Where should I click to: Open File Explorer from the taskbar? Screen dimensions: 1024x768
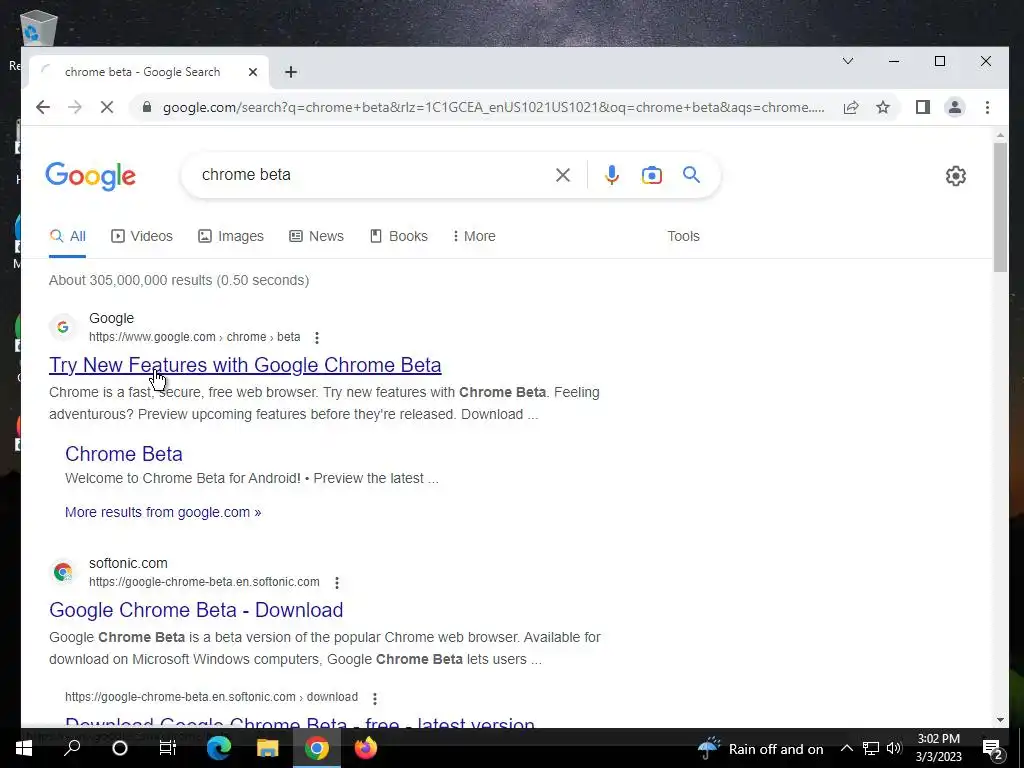[267, 748]
